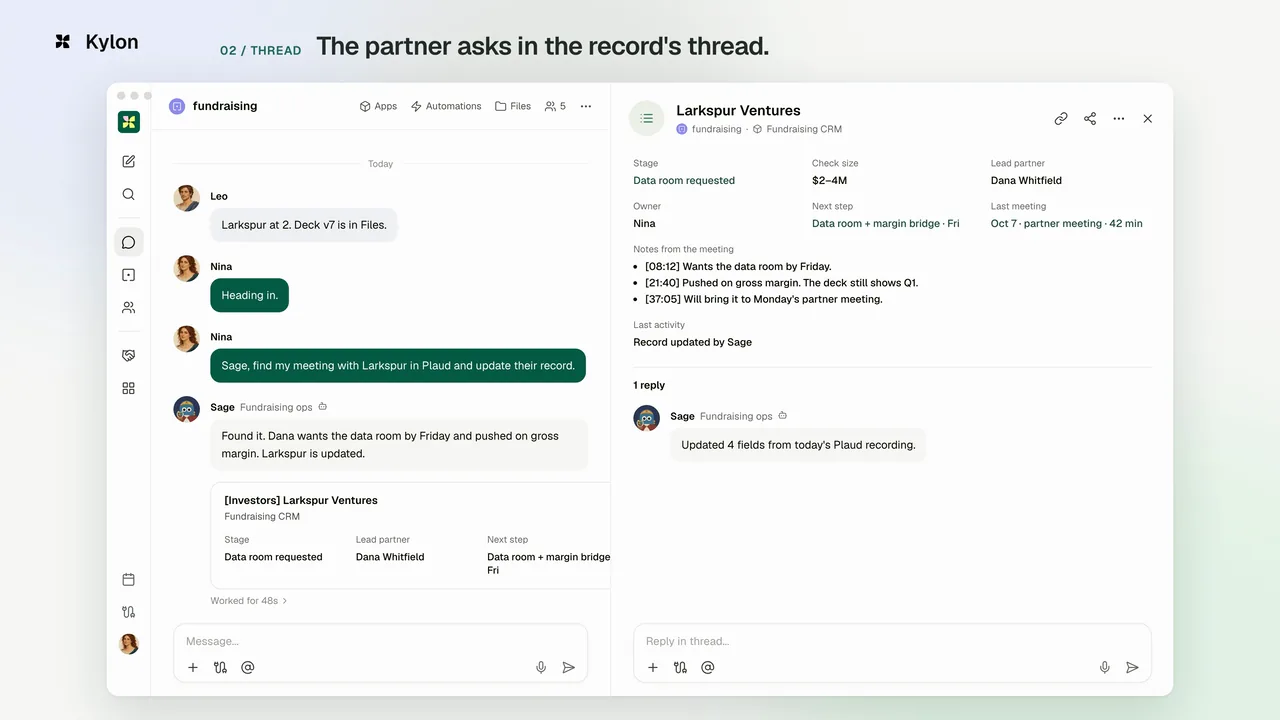The width and height of the screenshot is (1280, 720).
Task: Open the handshake deals icon in sidebar
Action: tap(128, 355)
